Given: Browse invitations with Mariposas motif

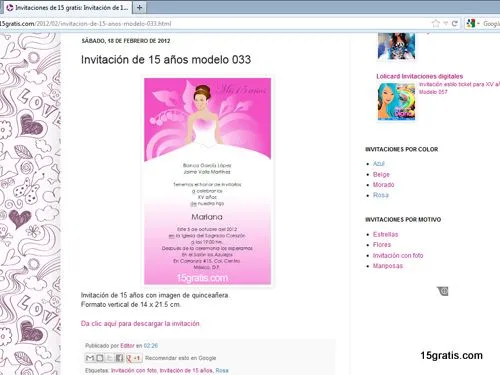Looking at the screenshot, I should click(x=388, y=266).
